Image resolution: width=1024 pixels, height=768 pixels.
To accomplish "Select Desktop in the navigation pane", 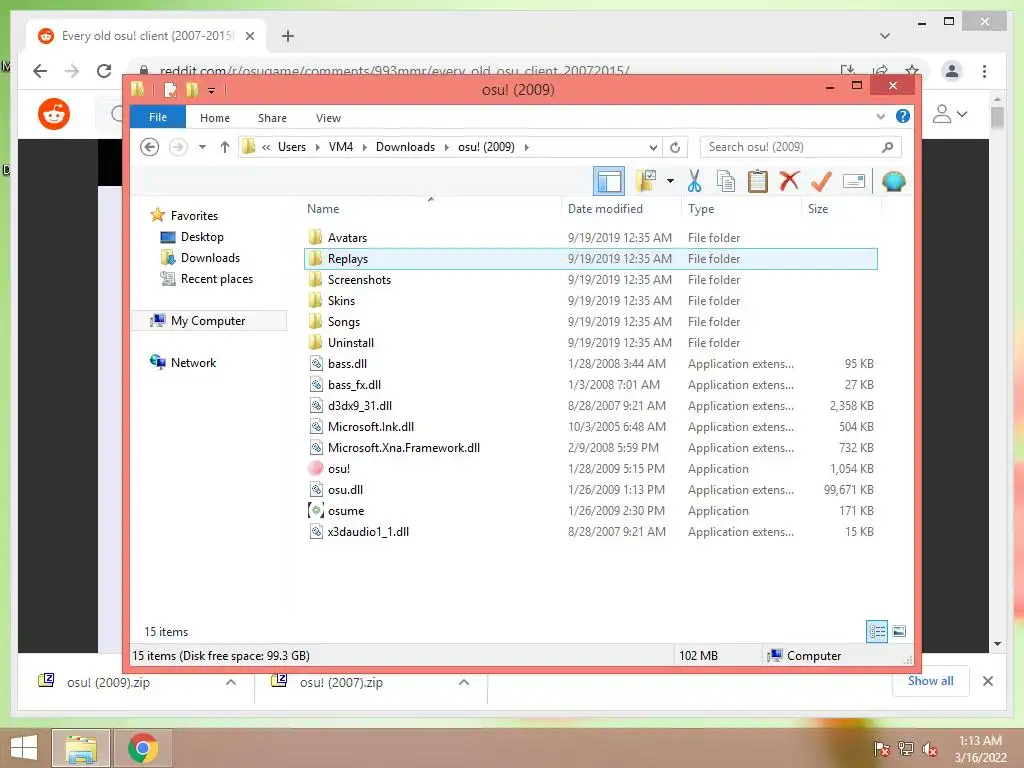I will pyautogui.click(x=202, y=236).
